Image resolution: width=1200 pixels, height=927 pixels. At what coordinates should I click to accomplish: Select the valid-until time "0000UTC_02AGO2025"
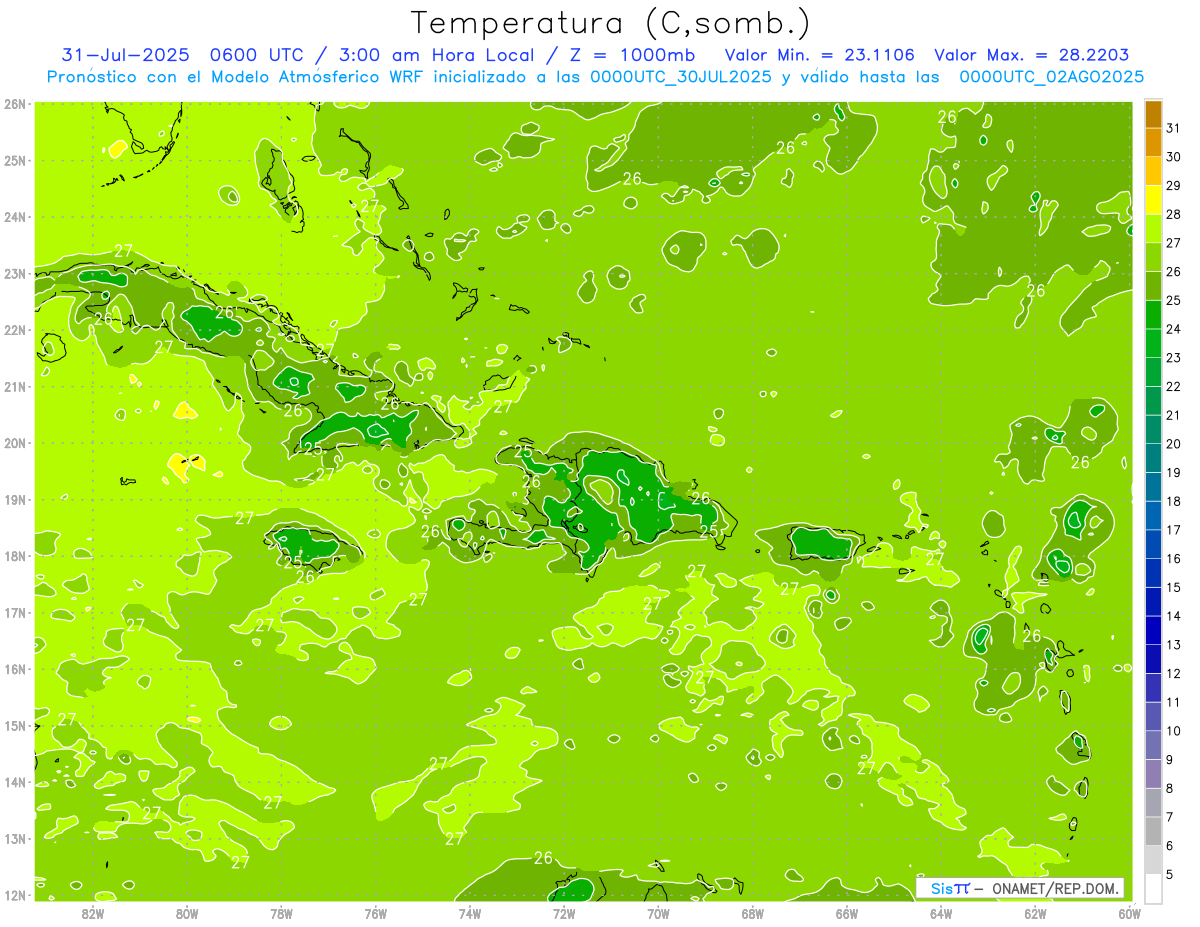click(1051, 77)
